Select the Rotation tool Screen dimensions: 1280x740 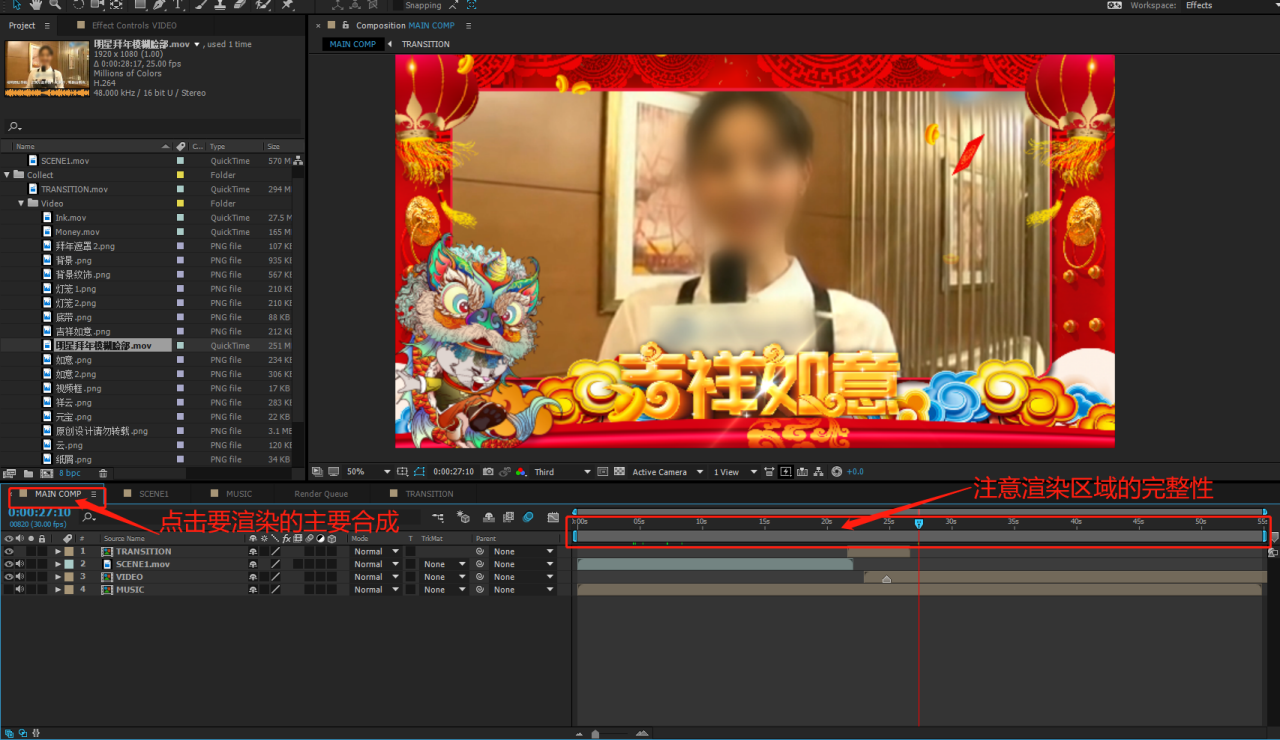tap(78, 5)
